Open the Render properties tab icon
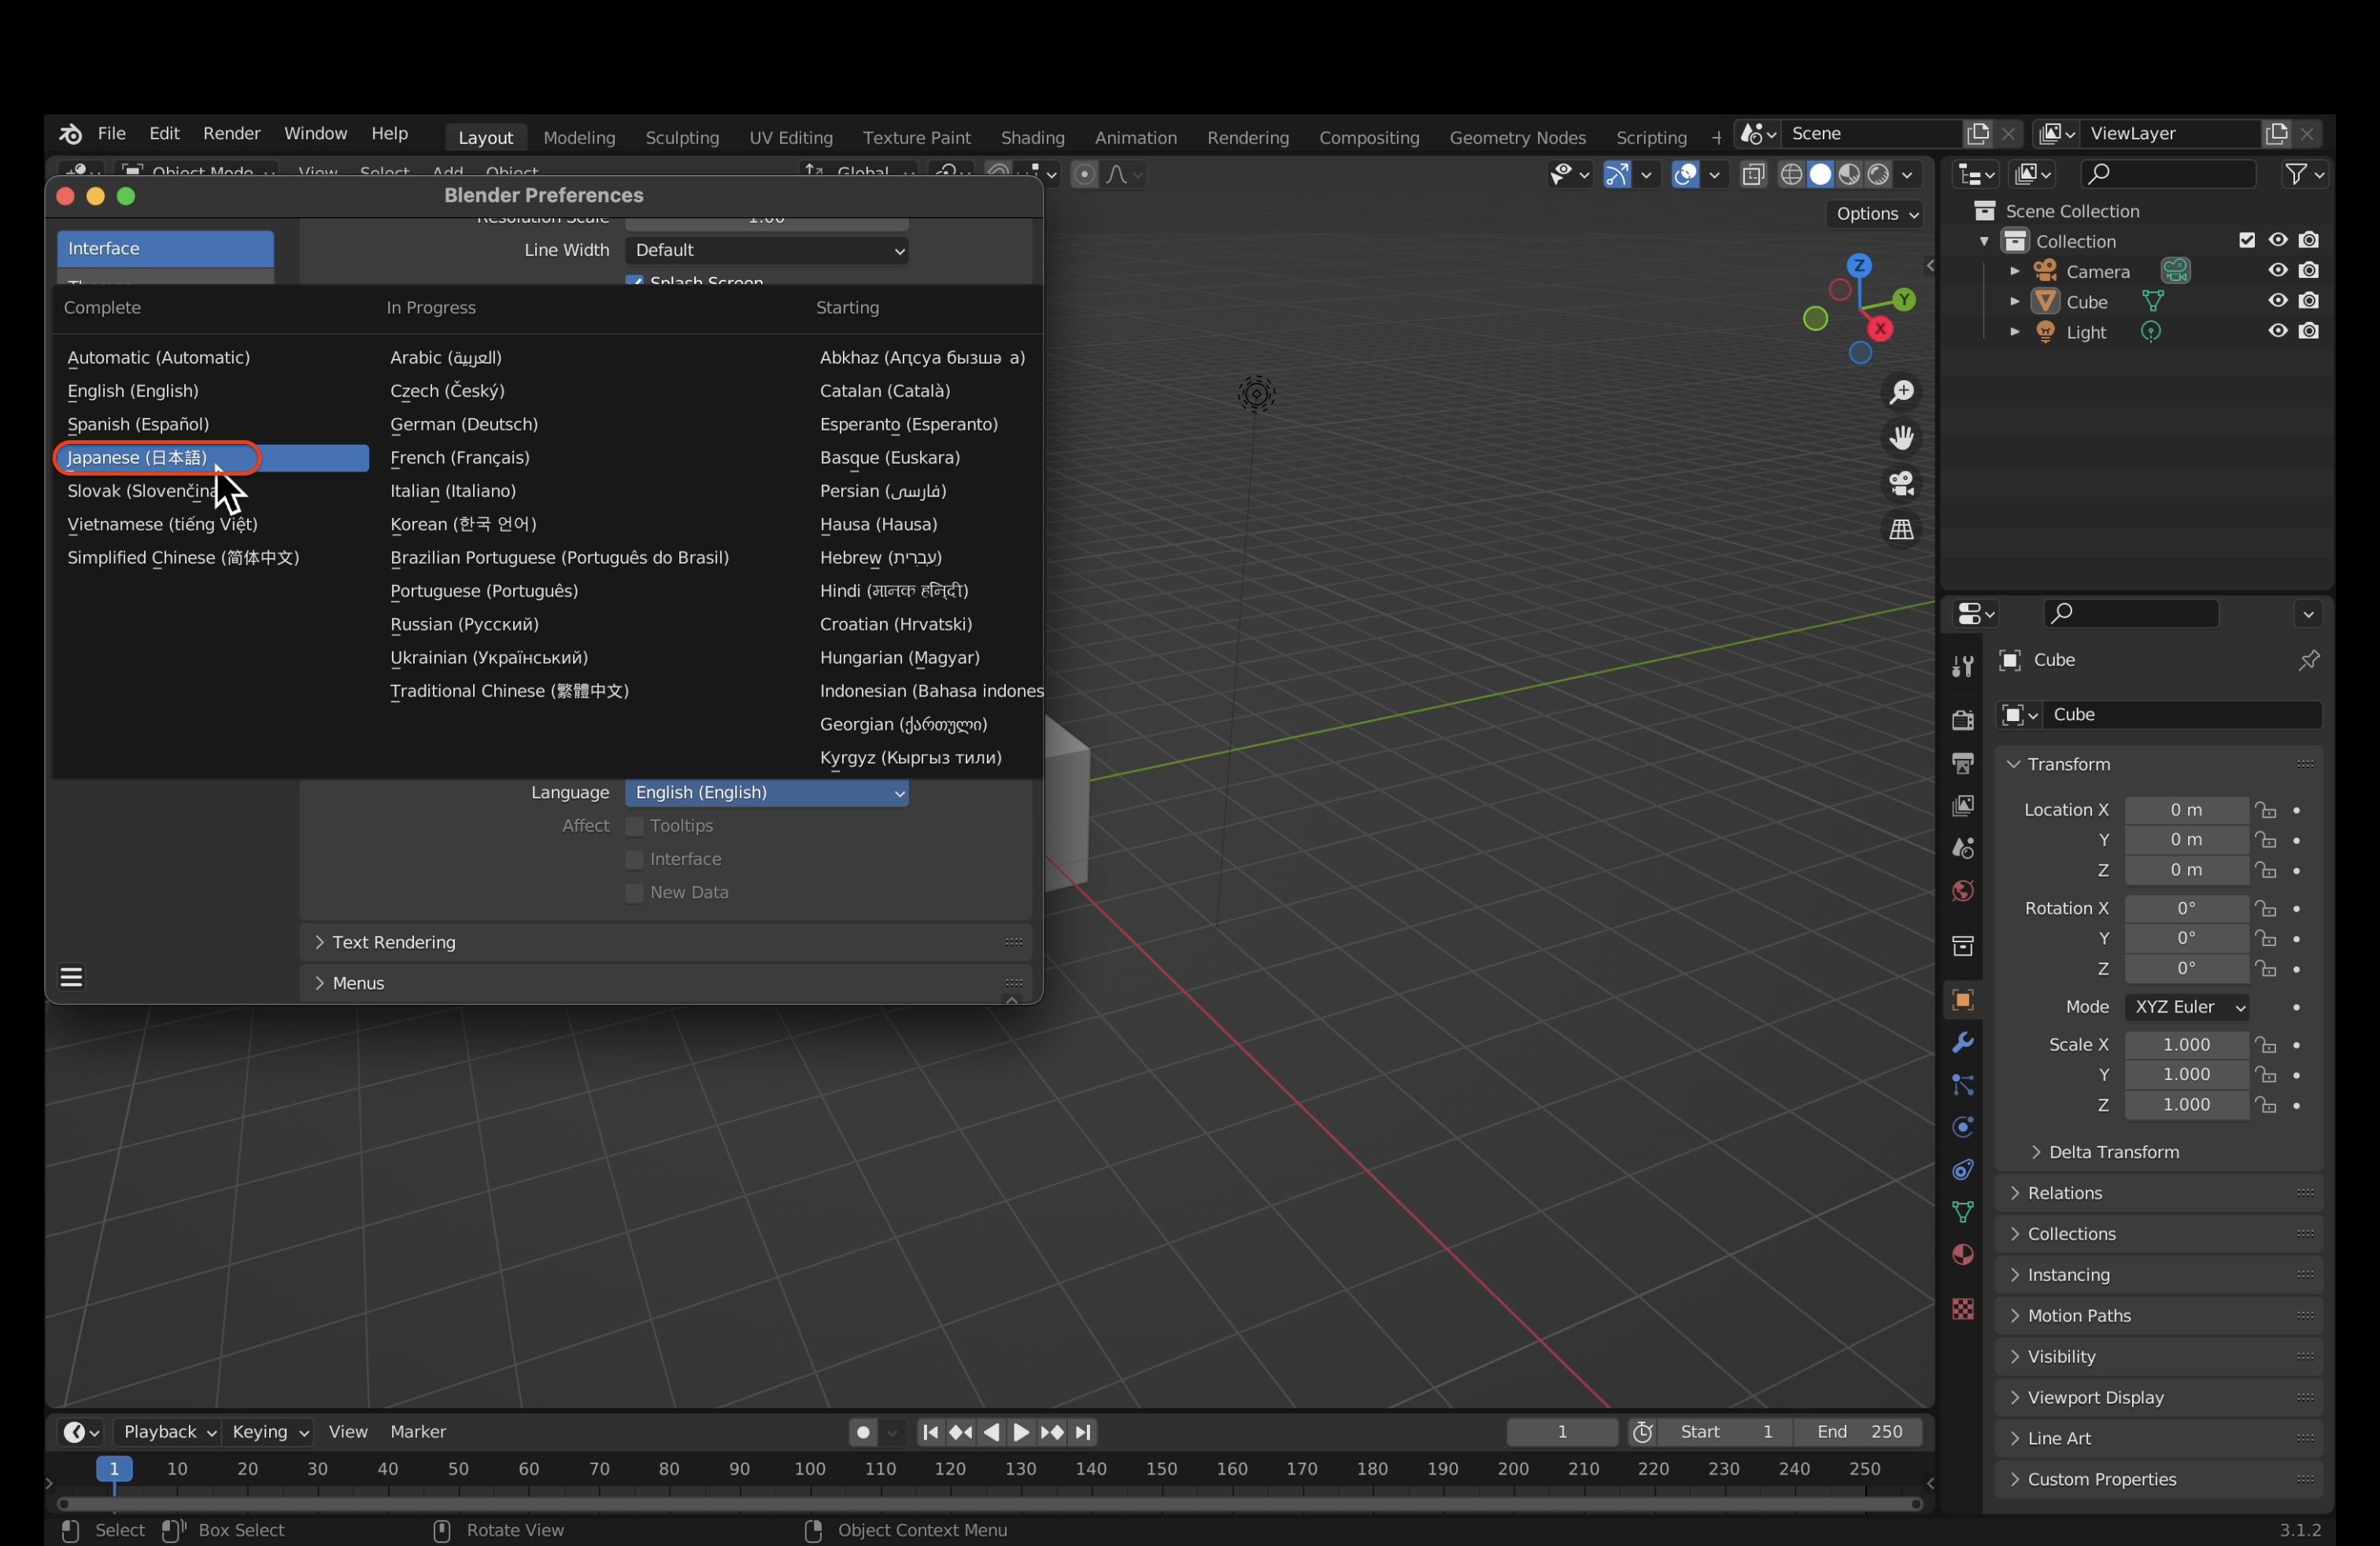The width and height of the screenshot is (2380, 1546). (1962, 720)
